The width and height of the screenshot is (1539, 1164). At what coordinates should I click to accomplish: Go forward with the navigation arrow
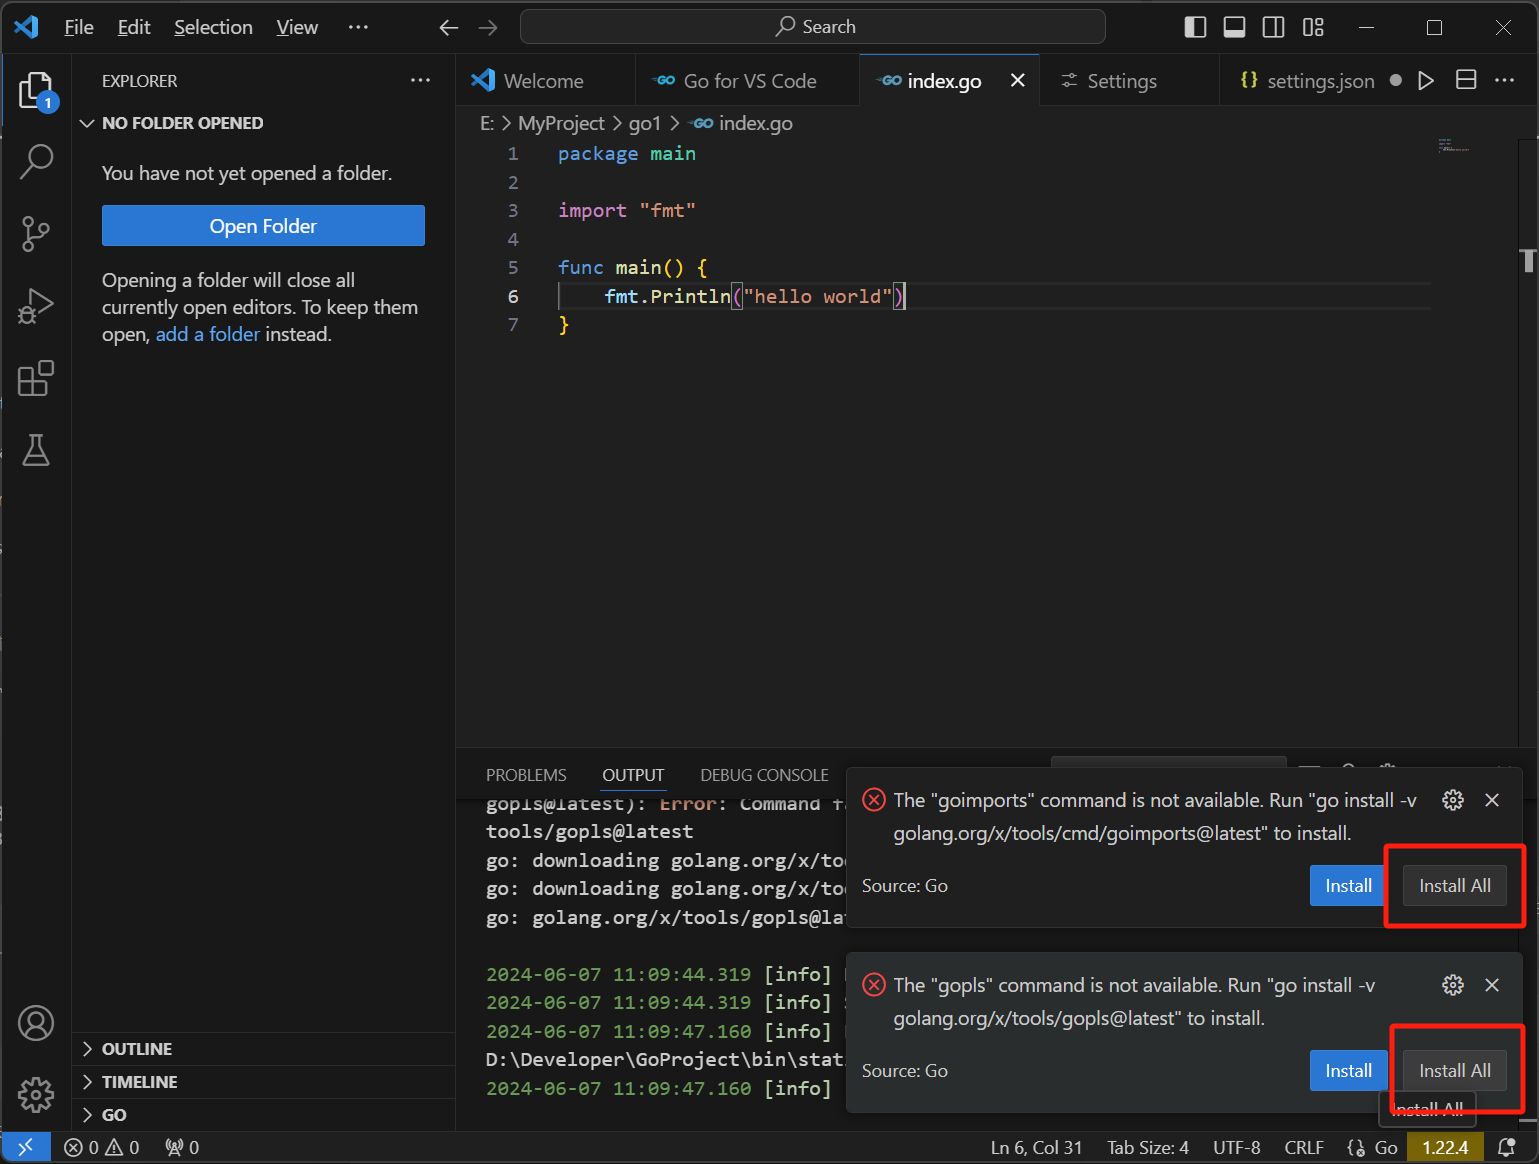488,27
